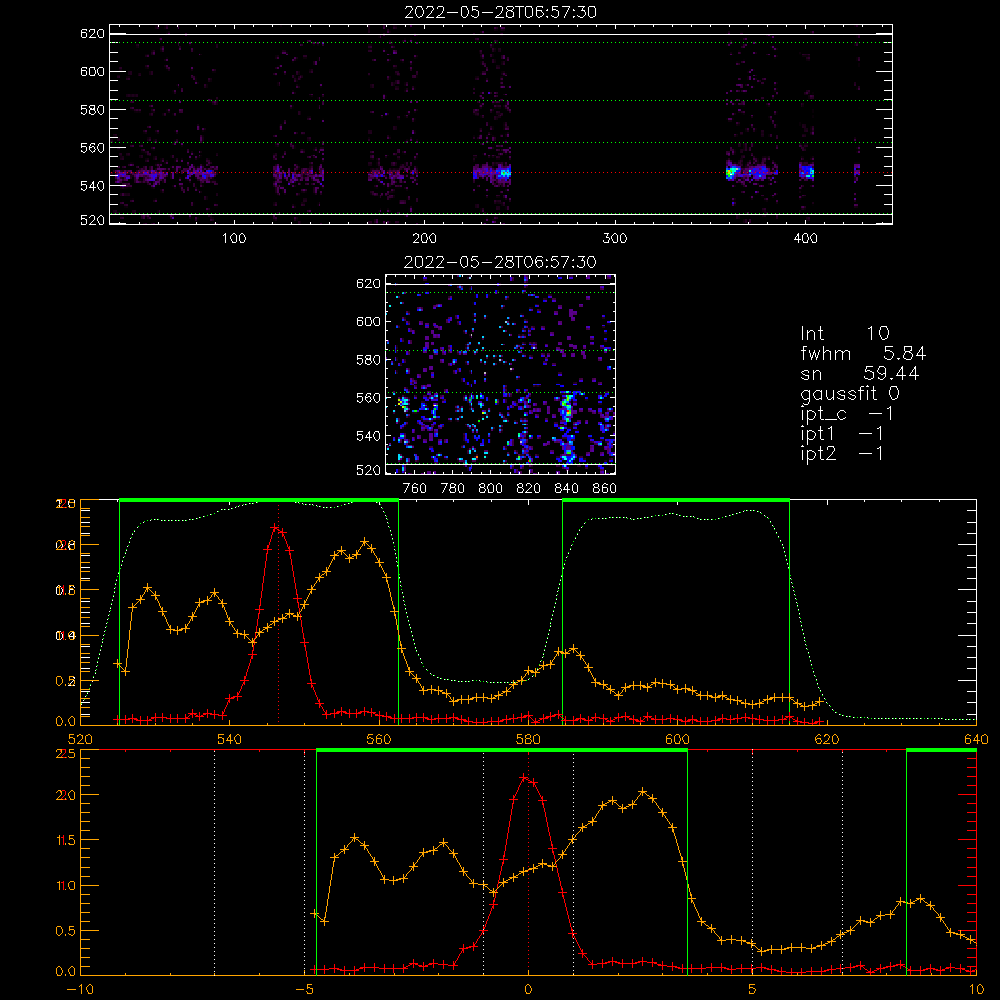
Task: Select the 'Int 10' readout text
Action: (x=844, y=334)
